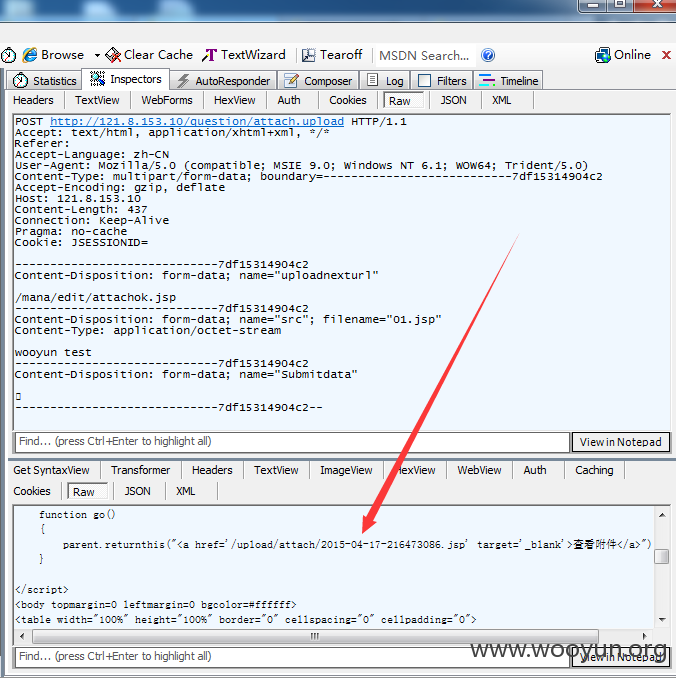Open the Browse dropdown arrow
This screenshot has width=676, height=678.
point(97,55)
